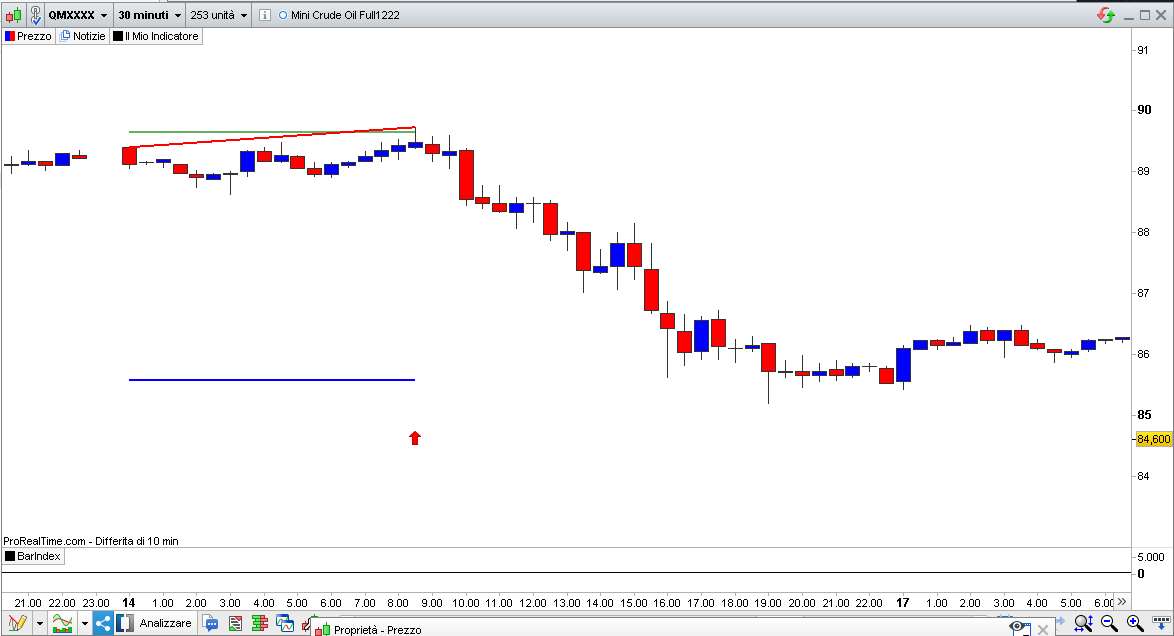The width and height of the screenshot is (1174, 636).
Task: Click the red up arrow signal marker
Action: pyautogui.click(x=415, y=437)
